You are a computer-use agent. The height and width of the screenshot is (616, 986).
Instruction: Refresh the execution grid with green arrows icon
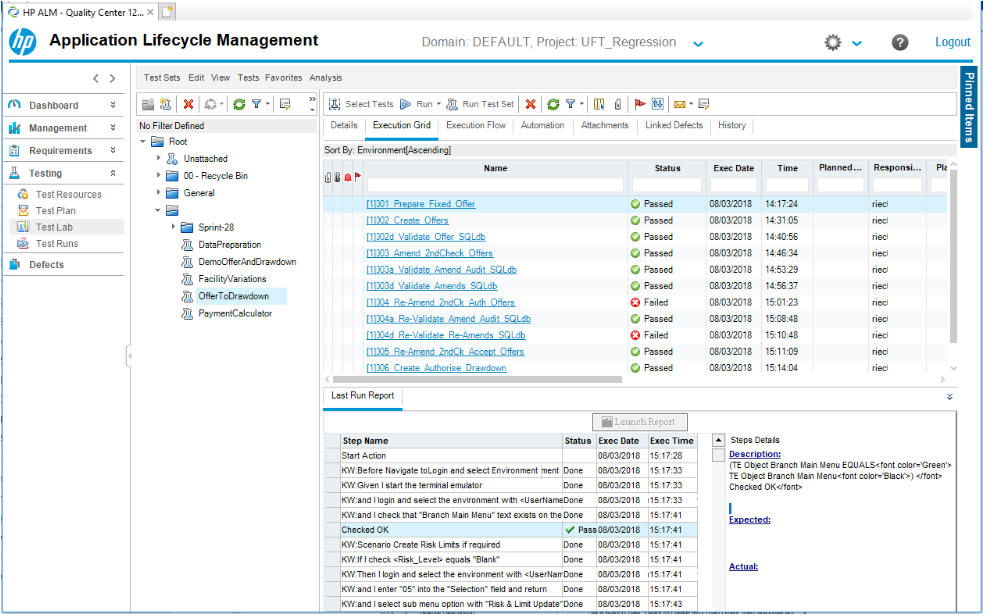(552, 104)
